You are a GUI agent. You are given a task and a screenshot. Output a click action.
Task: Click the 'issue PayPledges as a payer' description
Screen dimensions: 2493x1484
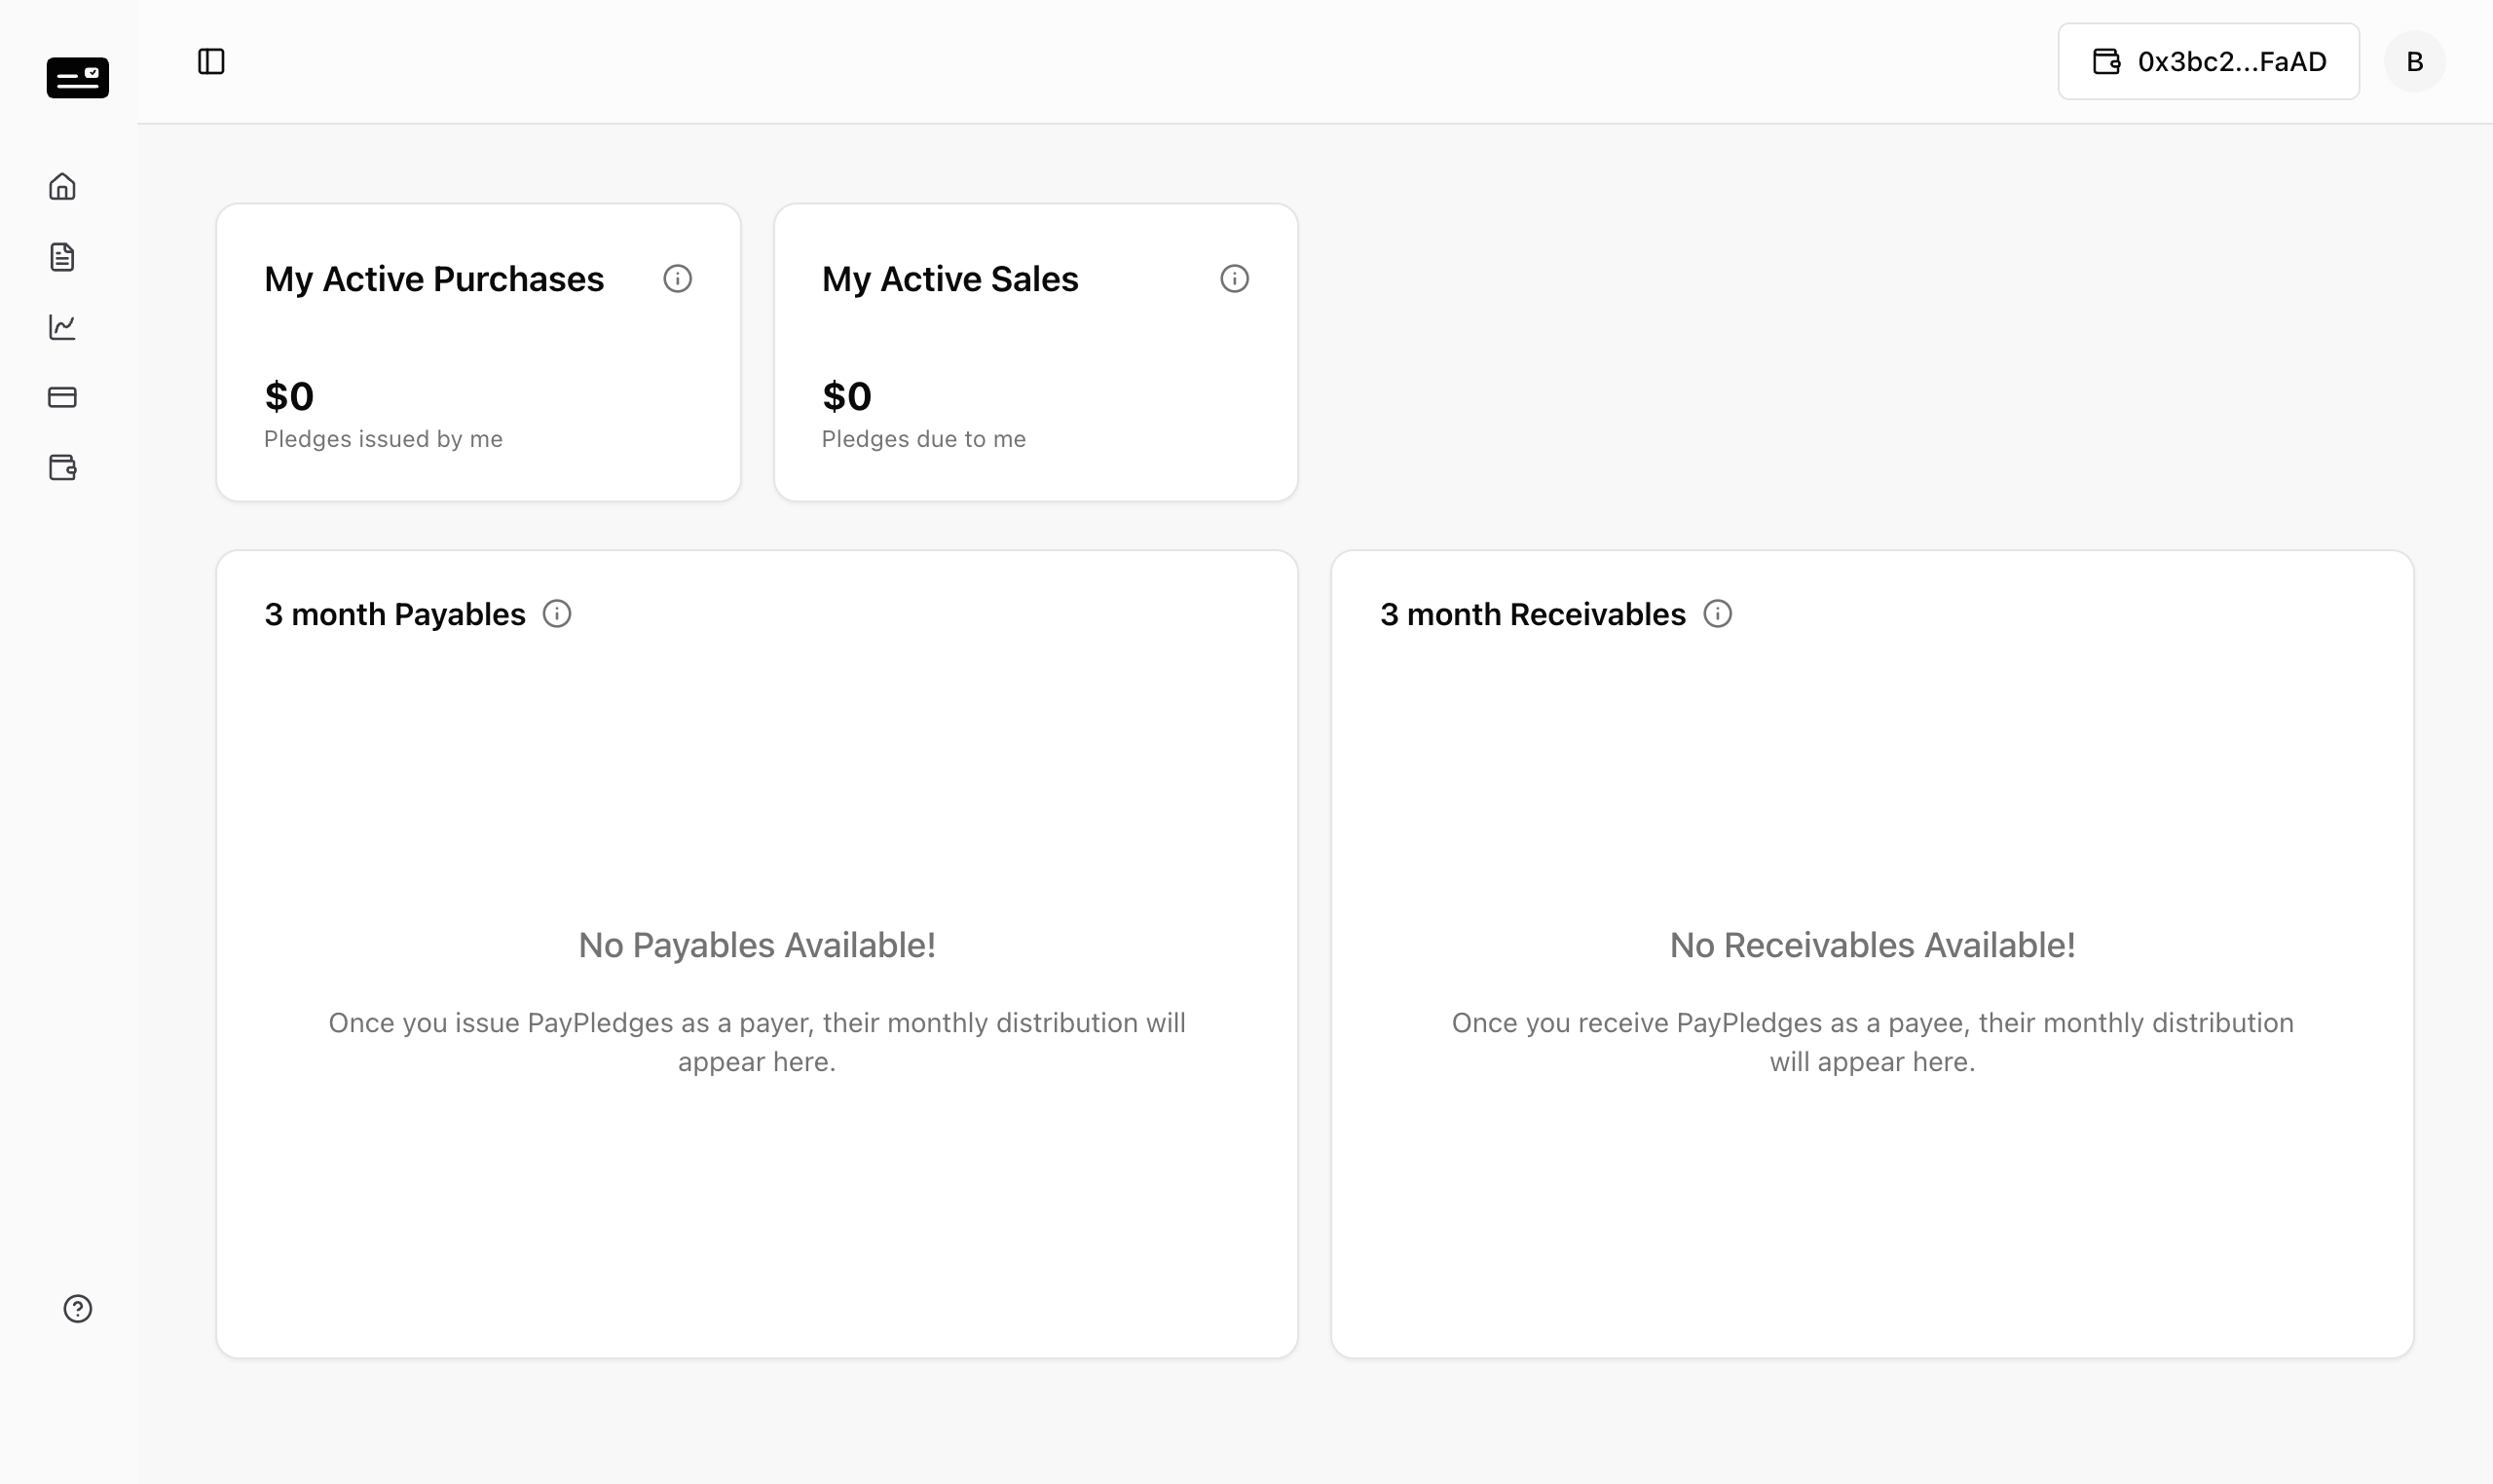point(757,1042)
